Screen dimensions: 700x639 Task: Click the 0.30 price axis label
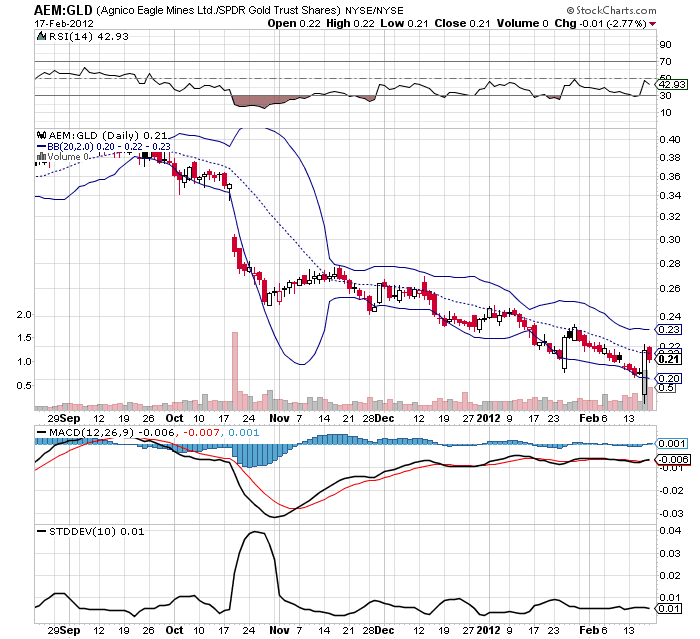point(670,240)
